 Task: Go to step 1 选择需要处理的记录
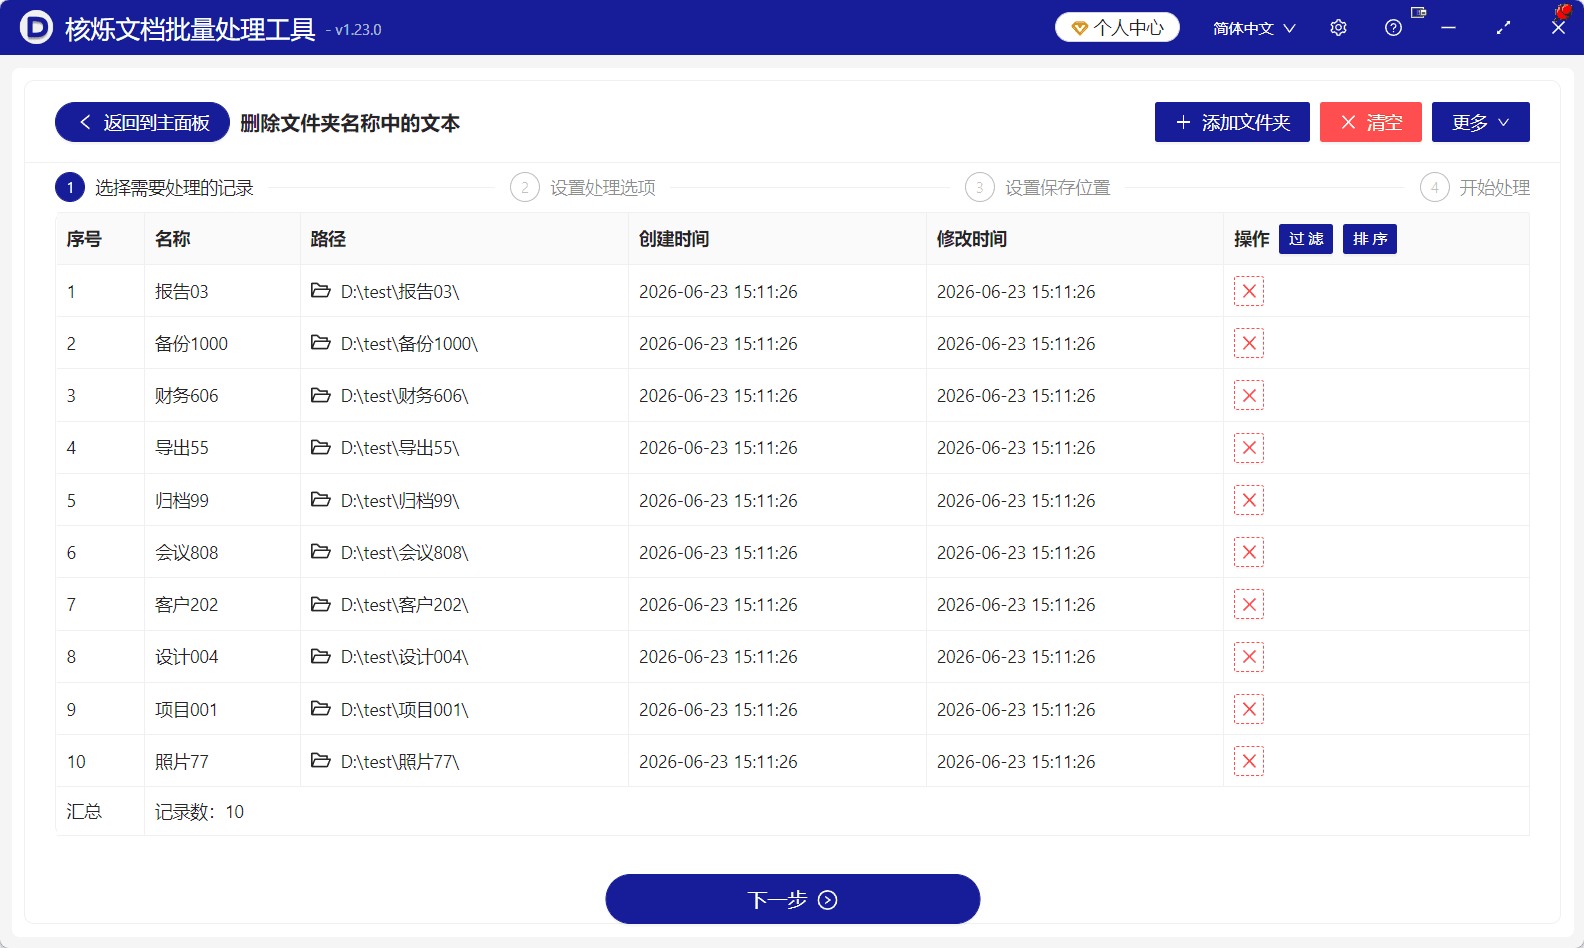(x=155, y=187)
